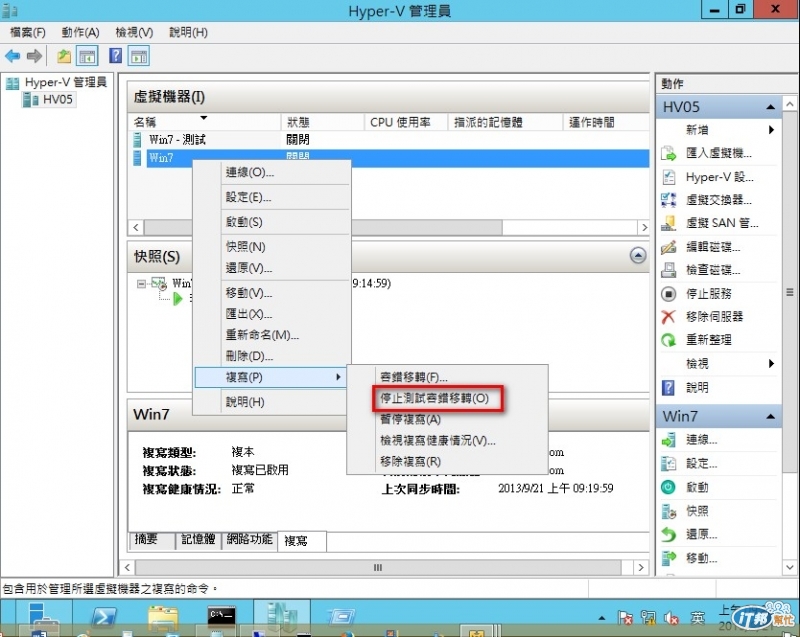Click 停止服務 stop icon
The height and width of the screenshot is (637, 800).
[668, 294]
